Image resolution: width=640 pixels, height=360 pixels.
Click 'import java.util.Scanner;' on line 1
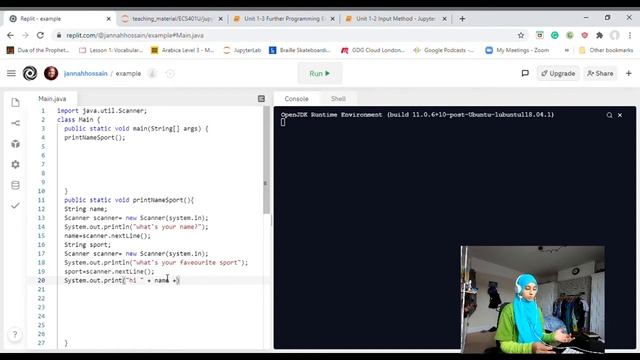[102, 111]
